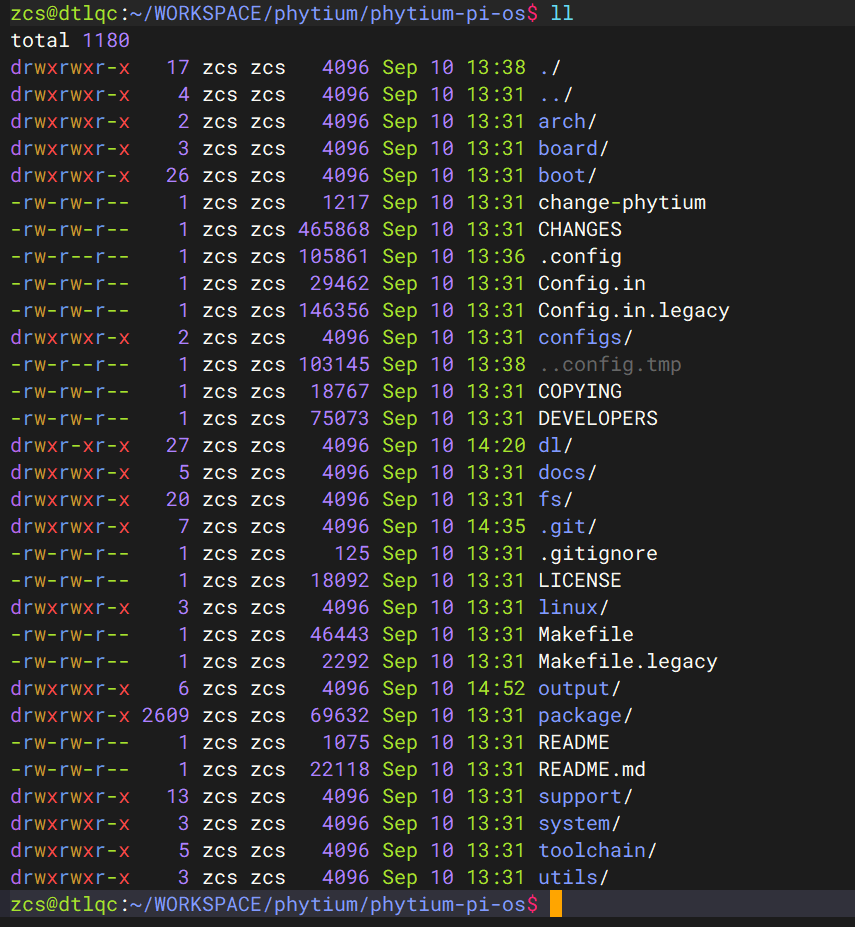Click the COPYING file name
Screen dimensions: 855x927
580,391
